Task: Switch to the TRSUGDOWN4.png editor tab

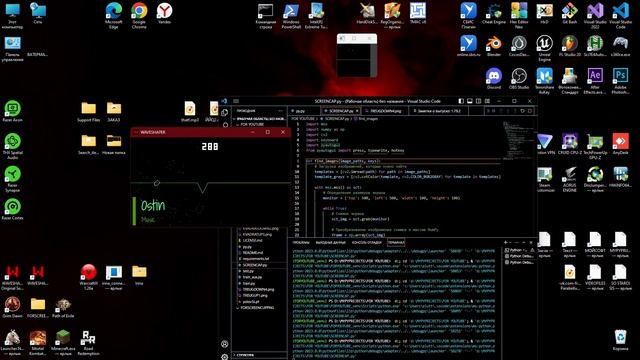Action: [384, 111]
